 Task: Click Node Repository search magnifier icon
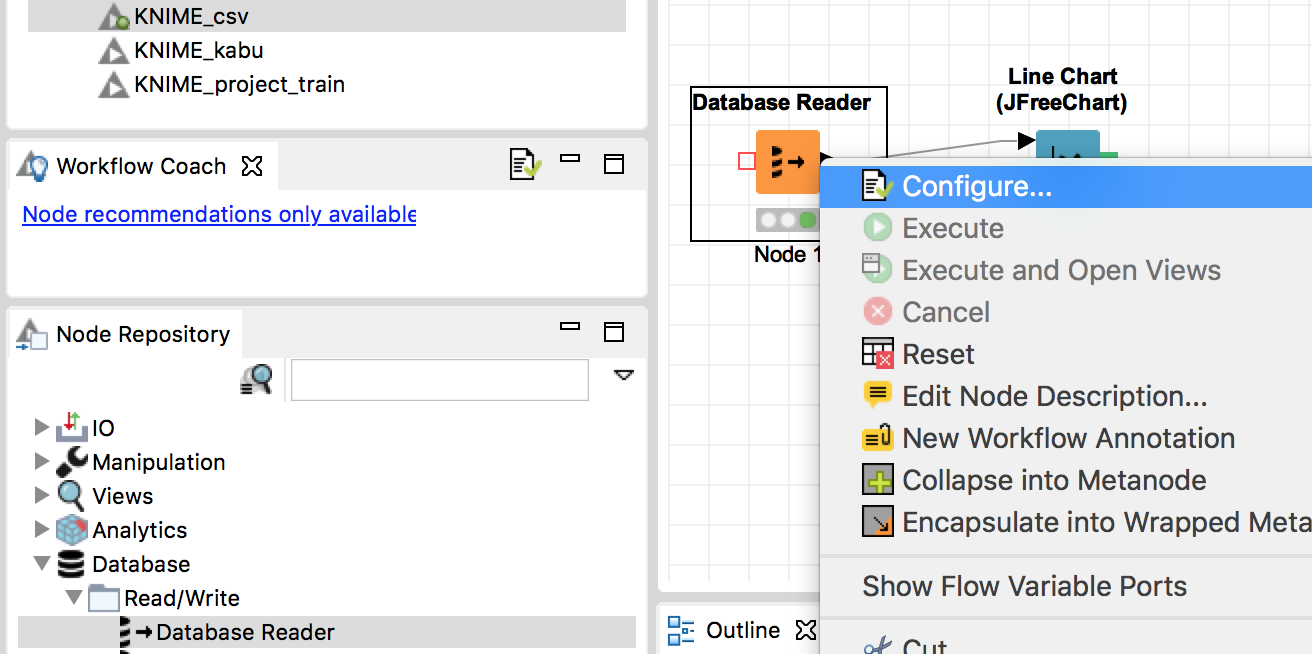click(x=256, y=380)
